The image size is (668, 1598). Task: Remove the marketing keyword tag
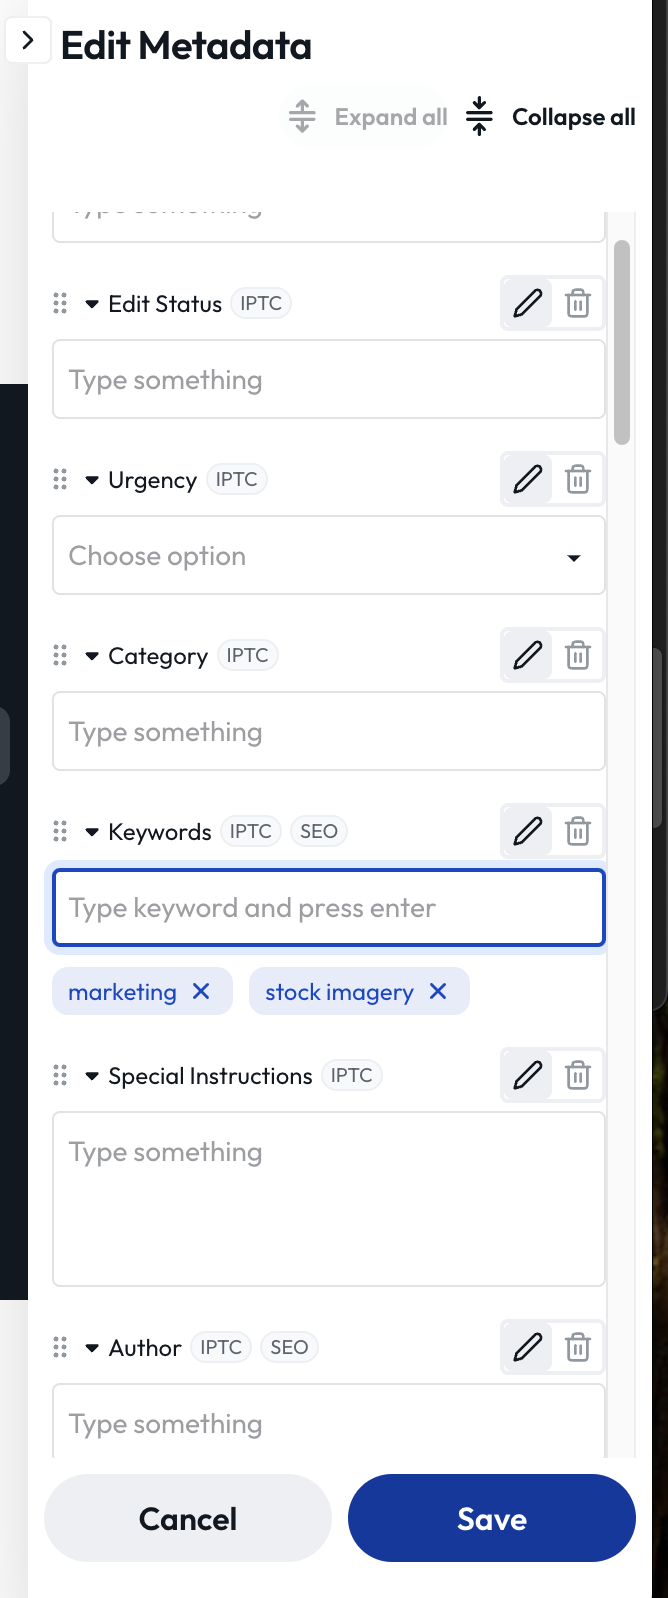(x=201, y=991)
